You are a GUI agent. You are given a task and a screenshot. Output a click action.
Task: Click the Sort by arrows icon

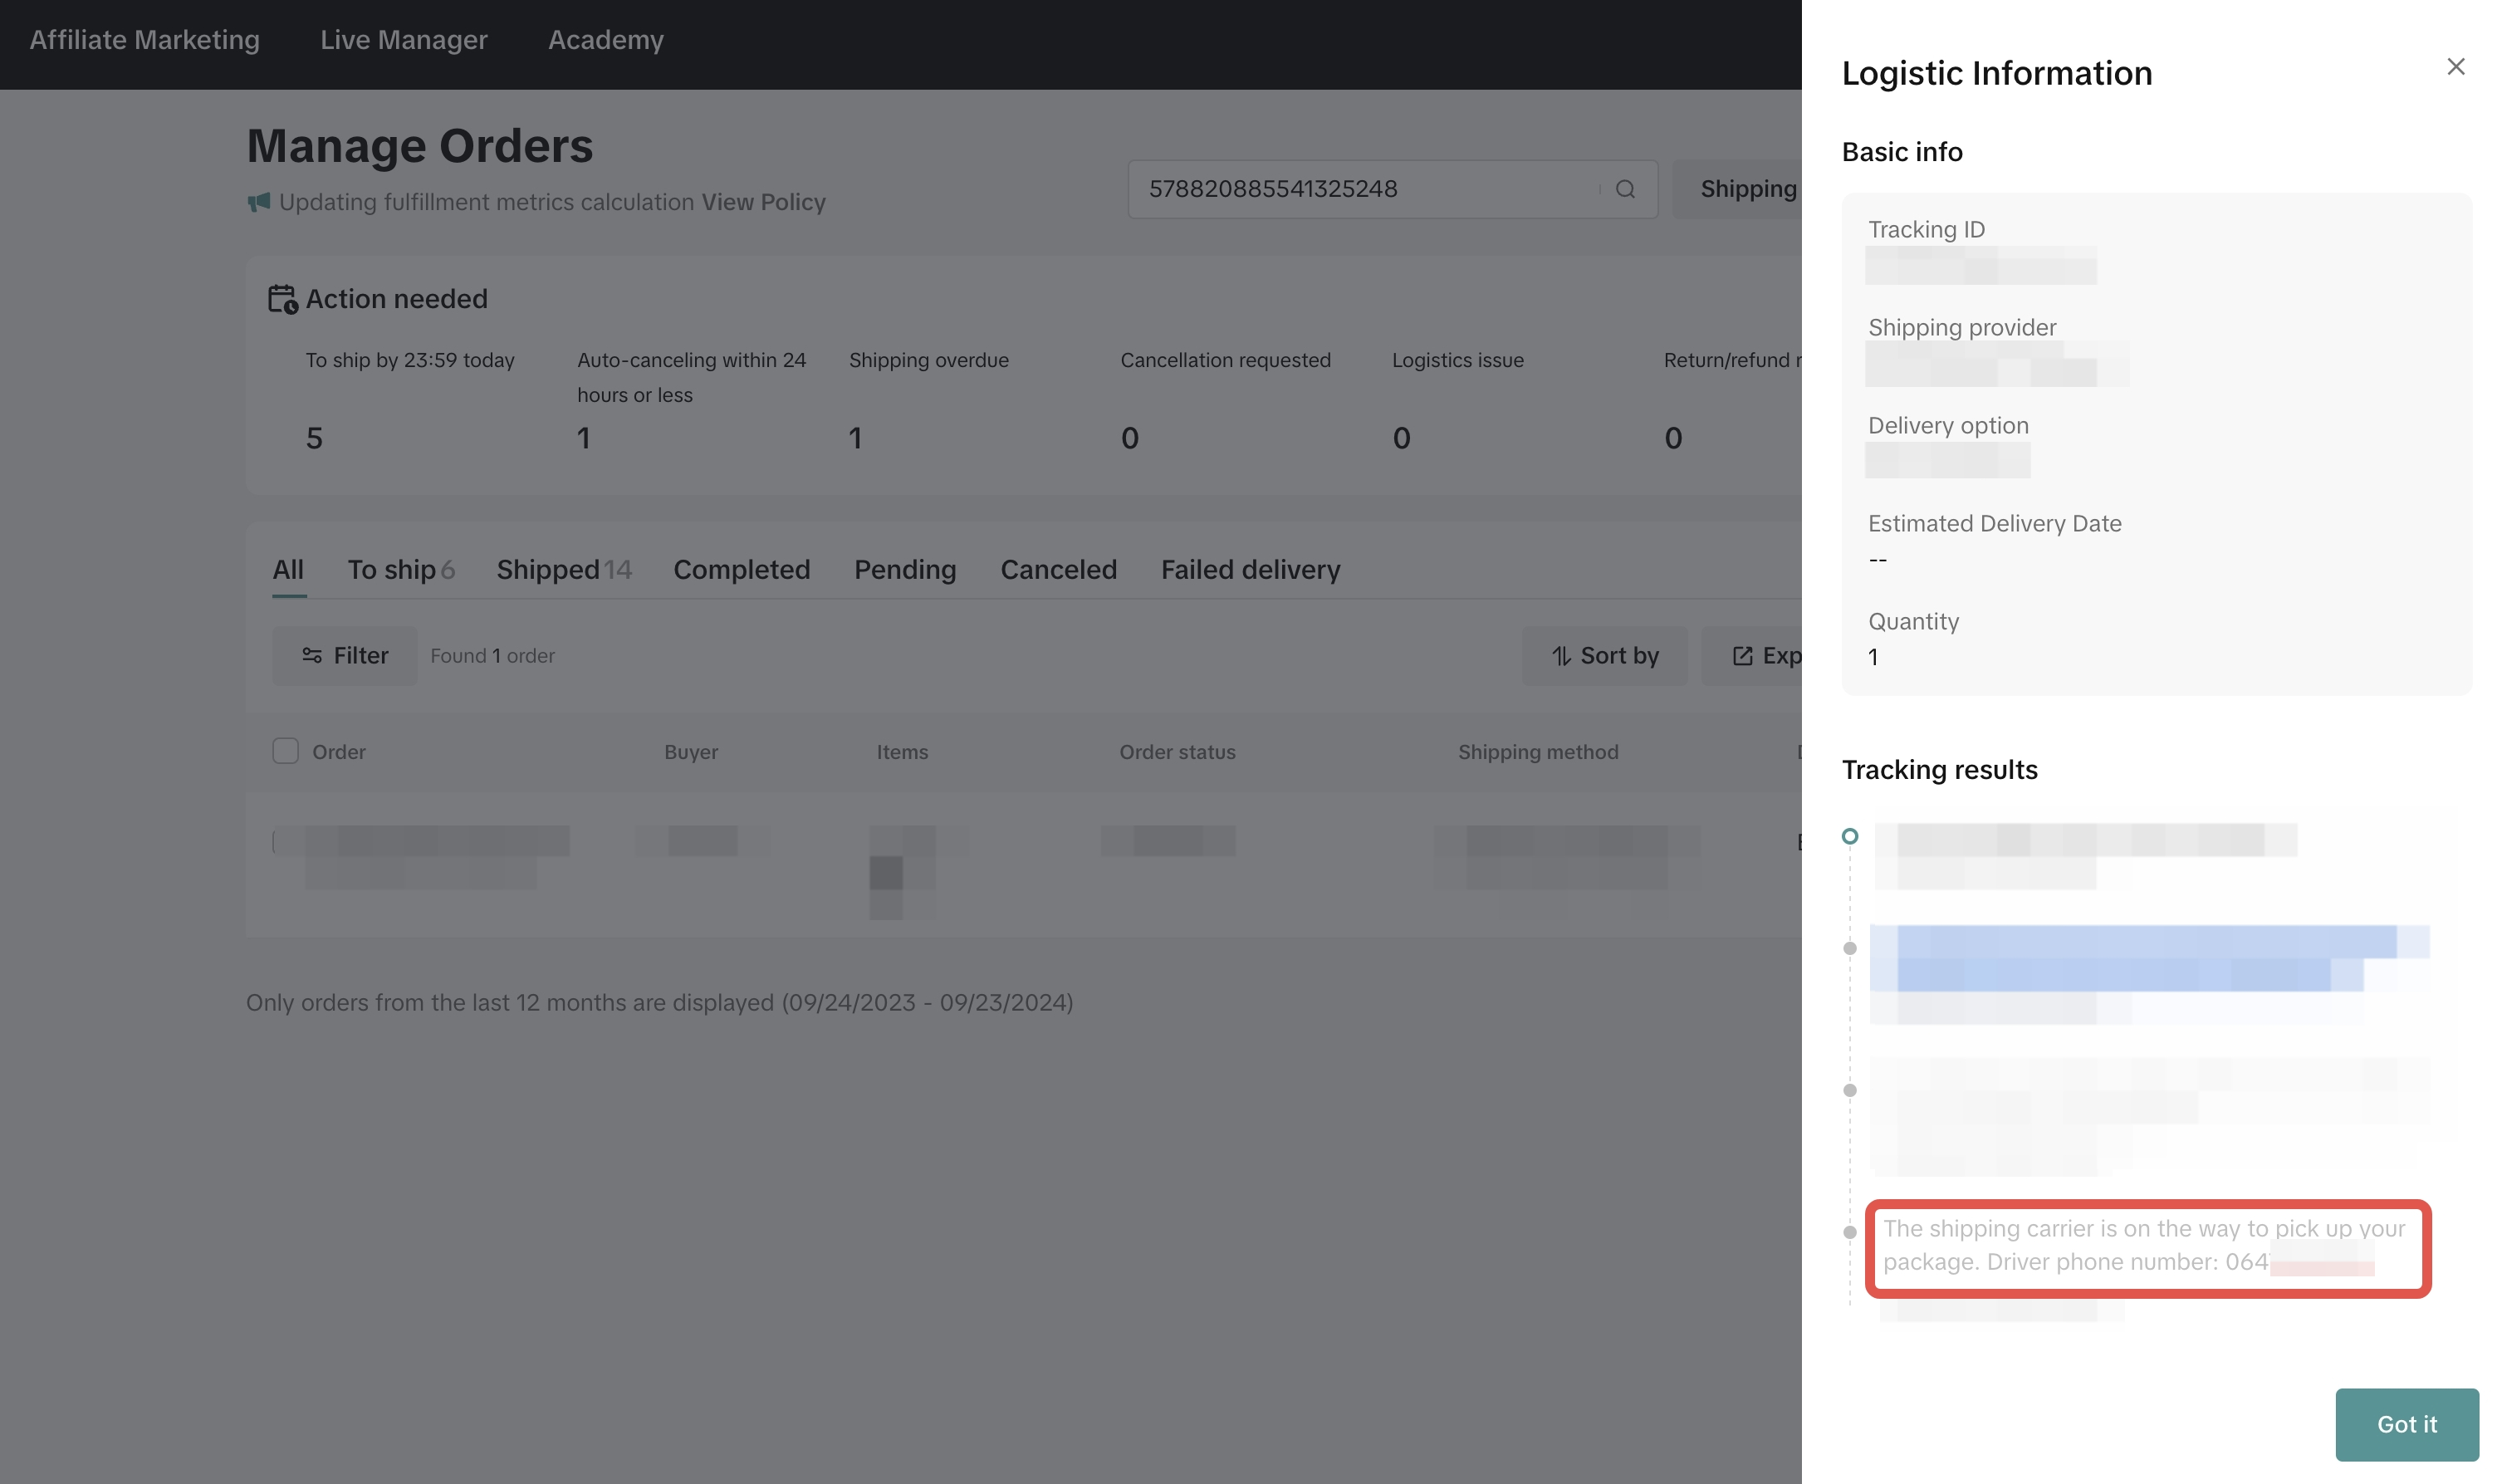[x=1561, y=656]
